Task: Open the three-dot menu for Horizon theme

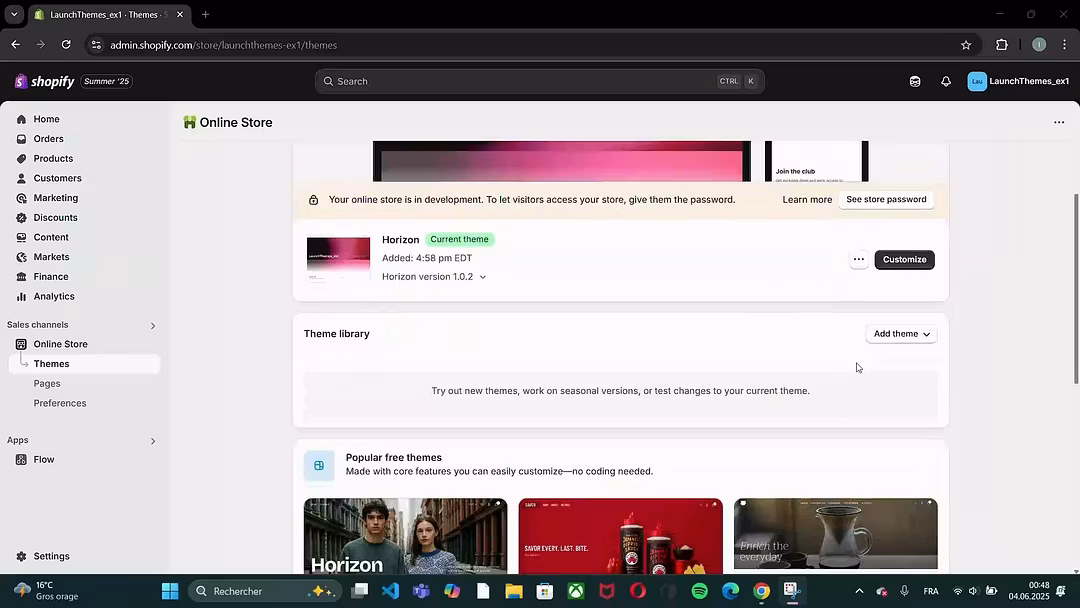Action: (x=858, y=259)
